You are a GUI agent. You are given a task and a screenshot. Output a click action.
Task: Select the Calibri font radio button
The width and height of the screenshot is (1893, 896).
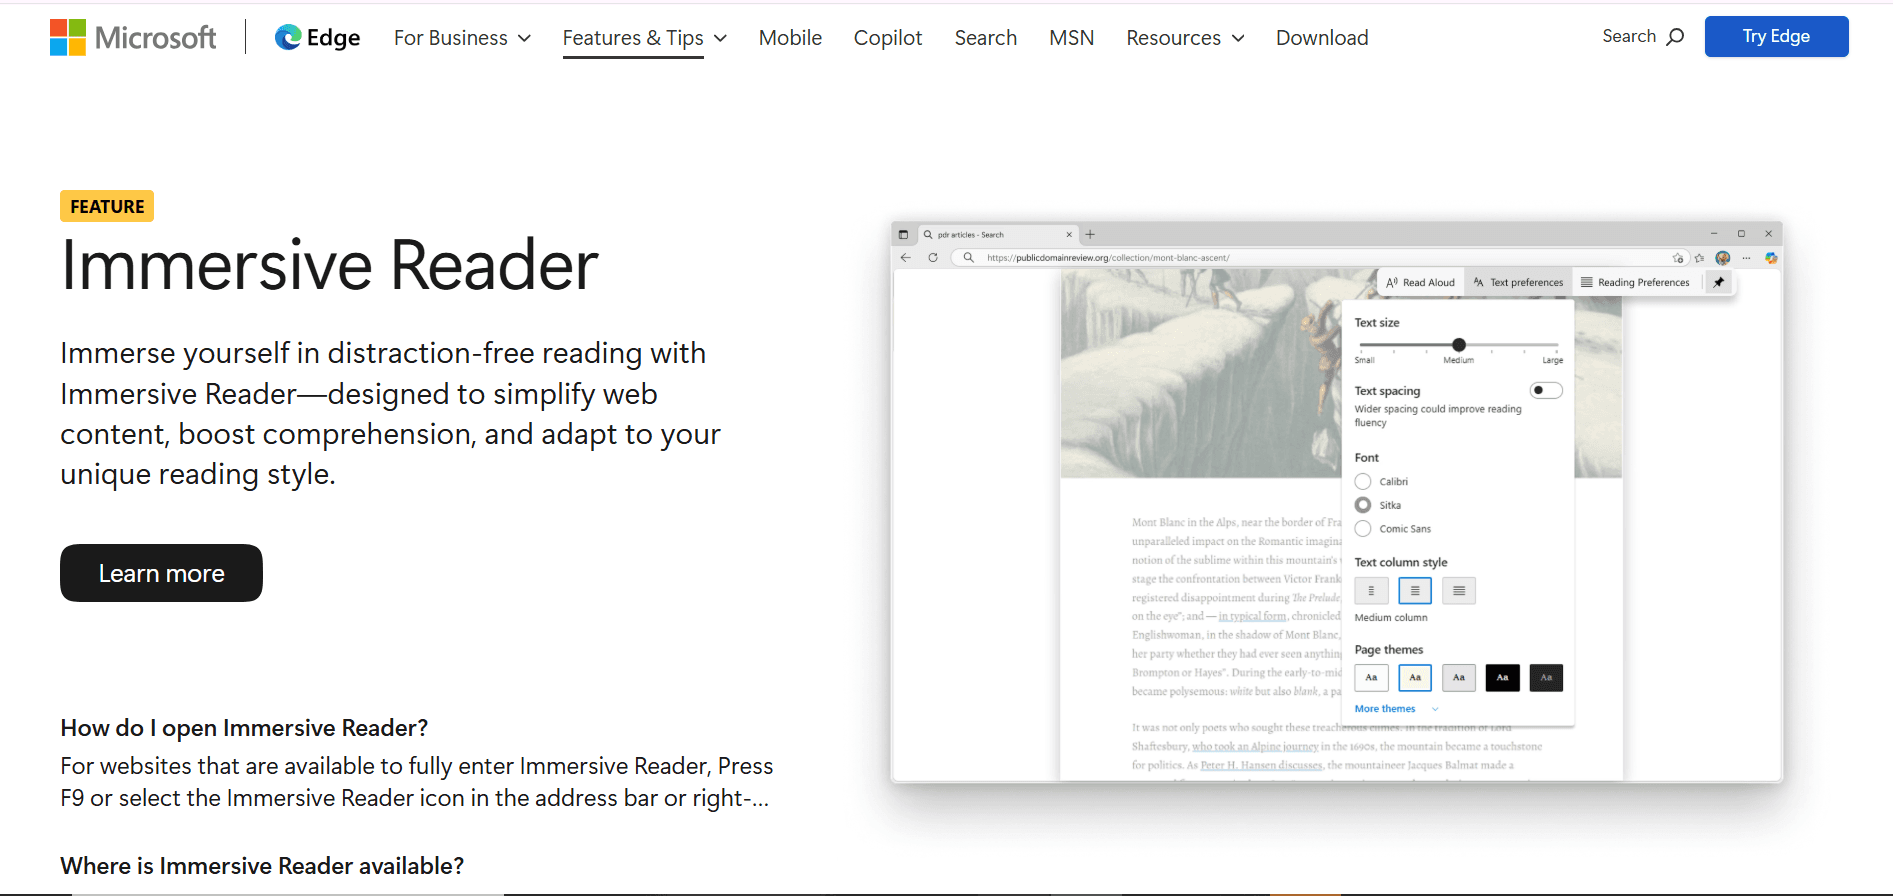click(1363, 482)
